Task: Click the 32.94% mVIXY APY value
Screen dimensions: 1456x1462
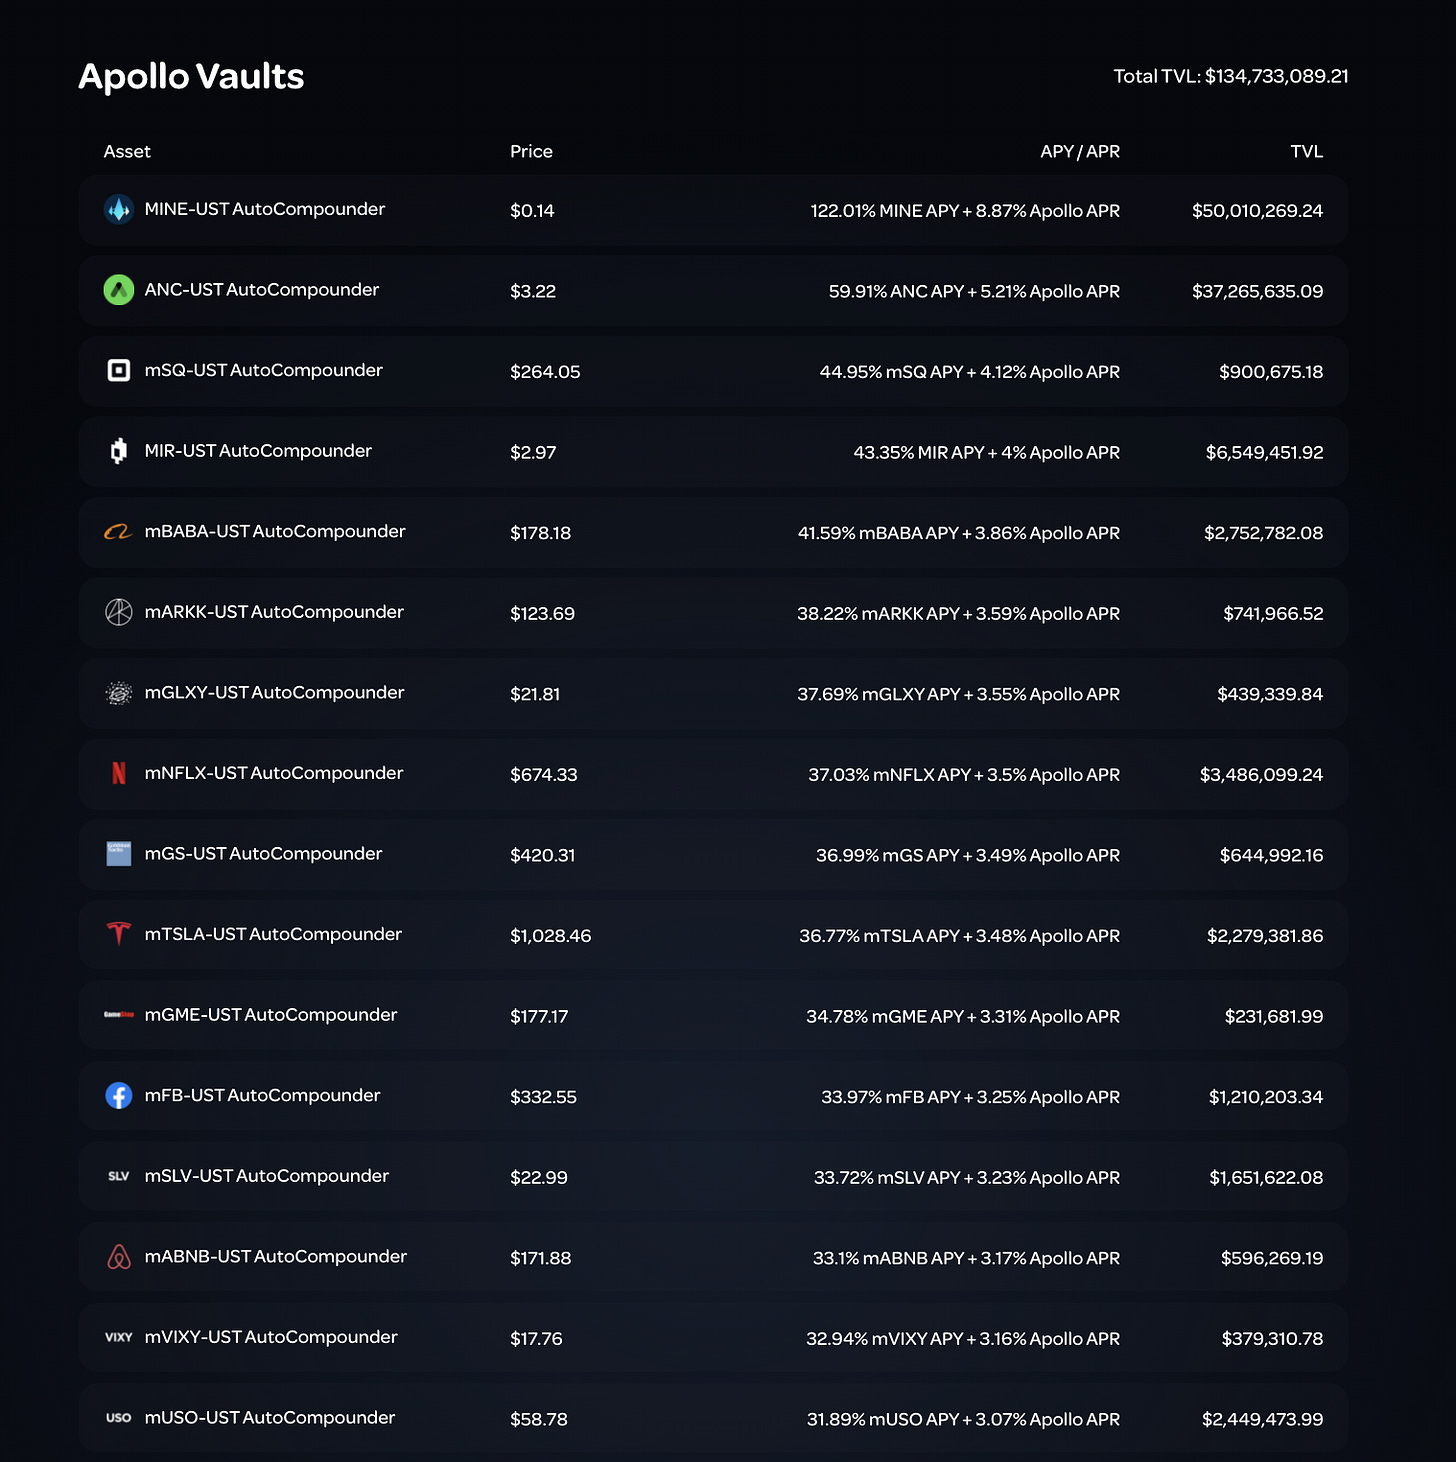Action: (x=885, y=1339)
